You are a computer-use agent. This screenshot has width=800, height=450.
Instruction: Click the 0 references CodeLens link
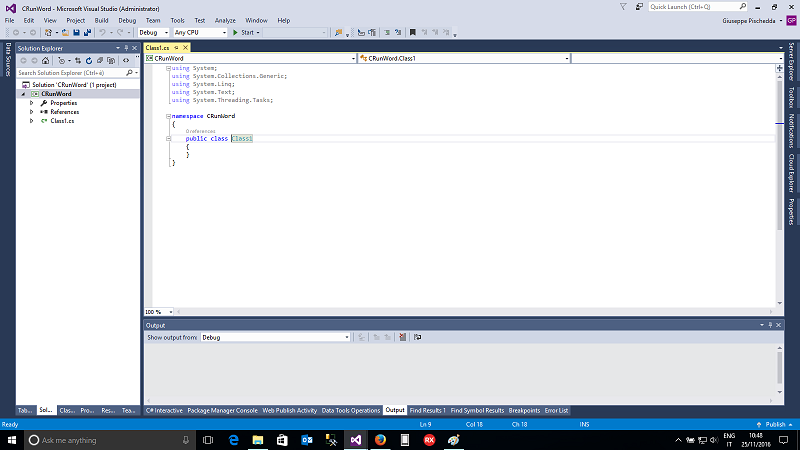pos(201,131)
